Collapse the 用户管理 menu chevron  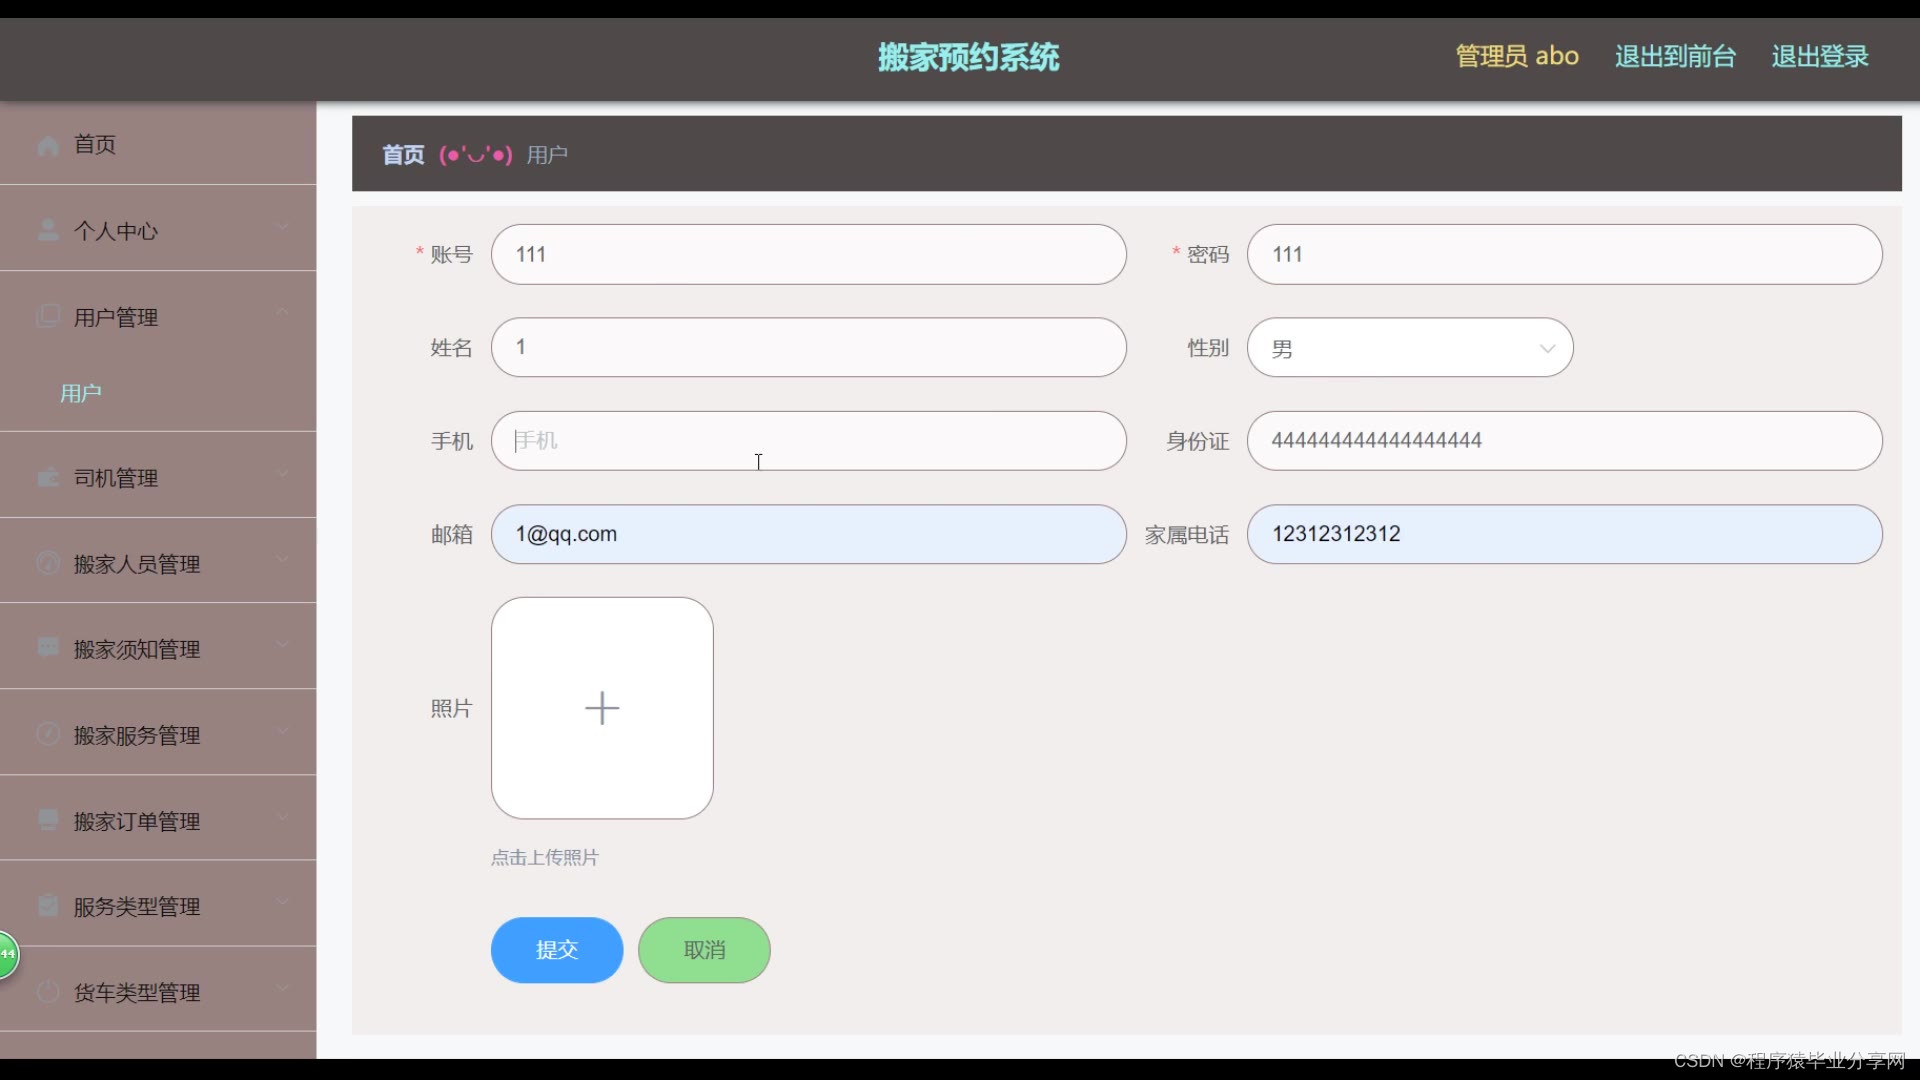click(283, 313)
